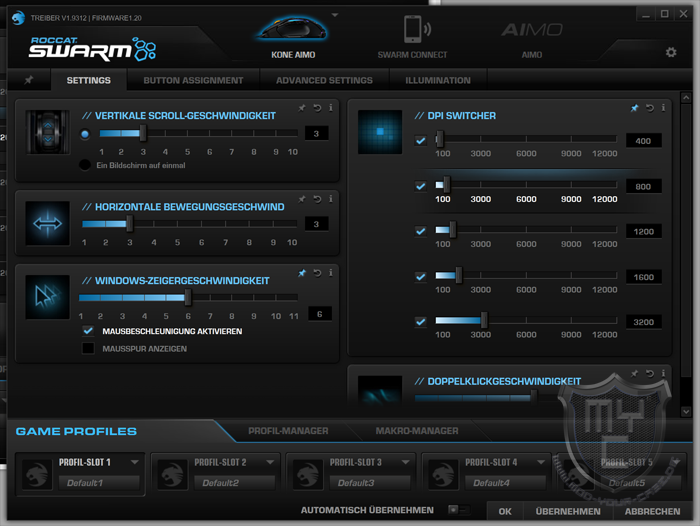Uncheck the 3200 DPI level checkbox

pyautogui.click(x=421, y=322)
